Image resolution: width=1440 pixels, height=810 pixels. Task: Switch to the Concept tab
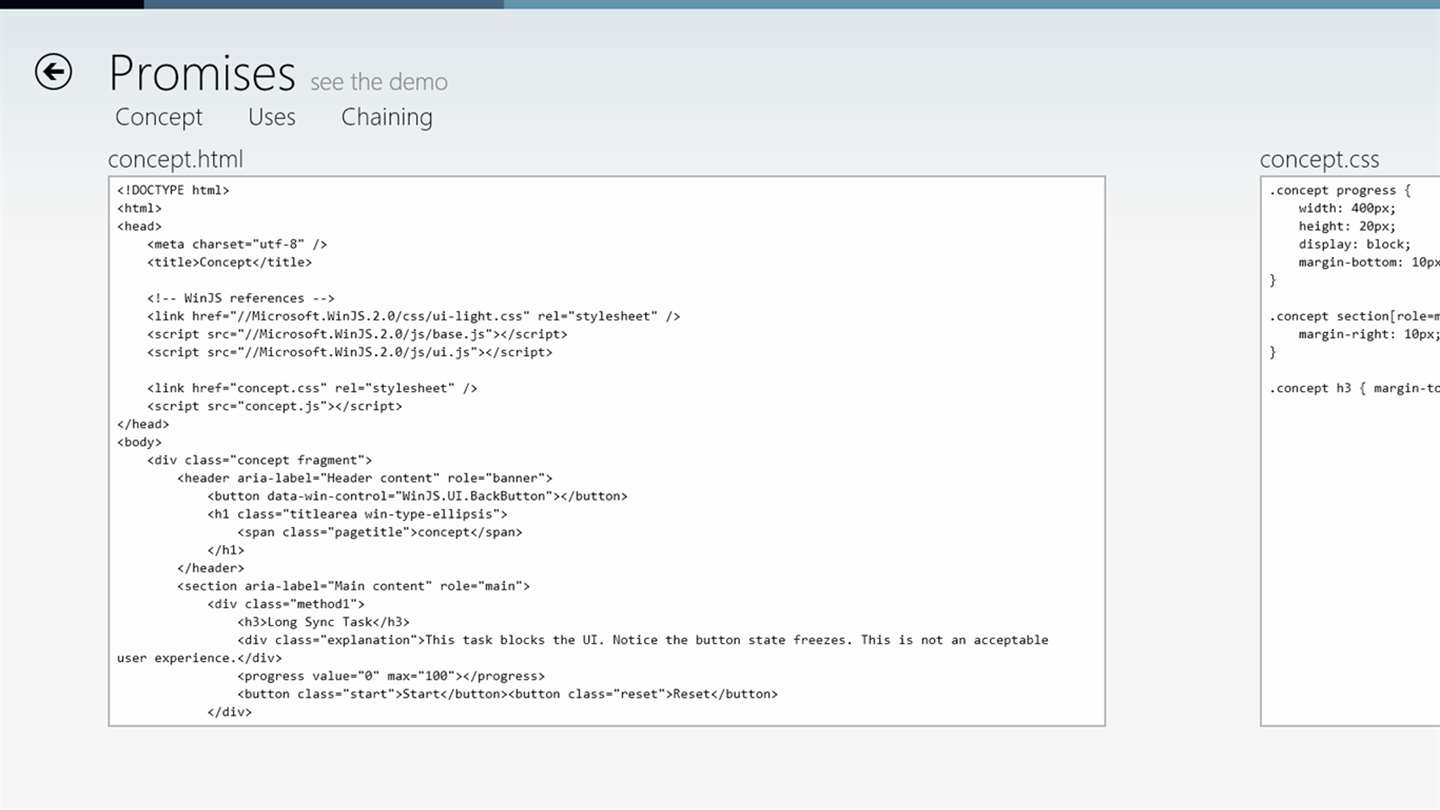point(159,117)
